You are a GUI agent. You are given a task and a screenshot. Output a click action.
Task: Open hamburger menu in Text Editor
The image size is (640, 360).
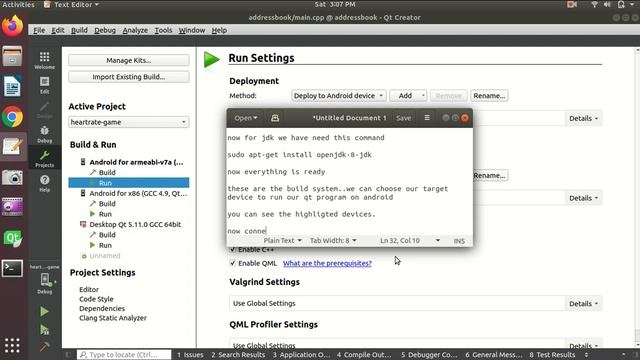coord(427,118)
